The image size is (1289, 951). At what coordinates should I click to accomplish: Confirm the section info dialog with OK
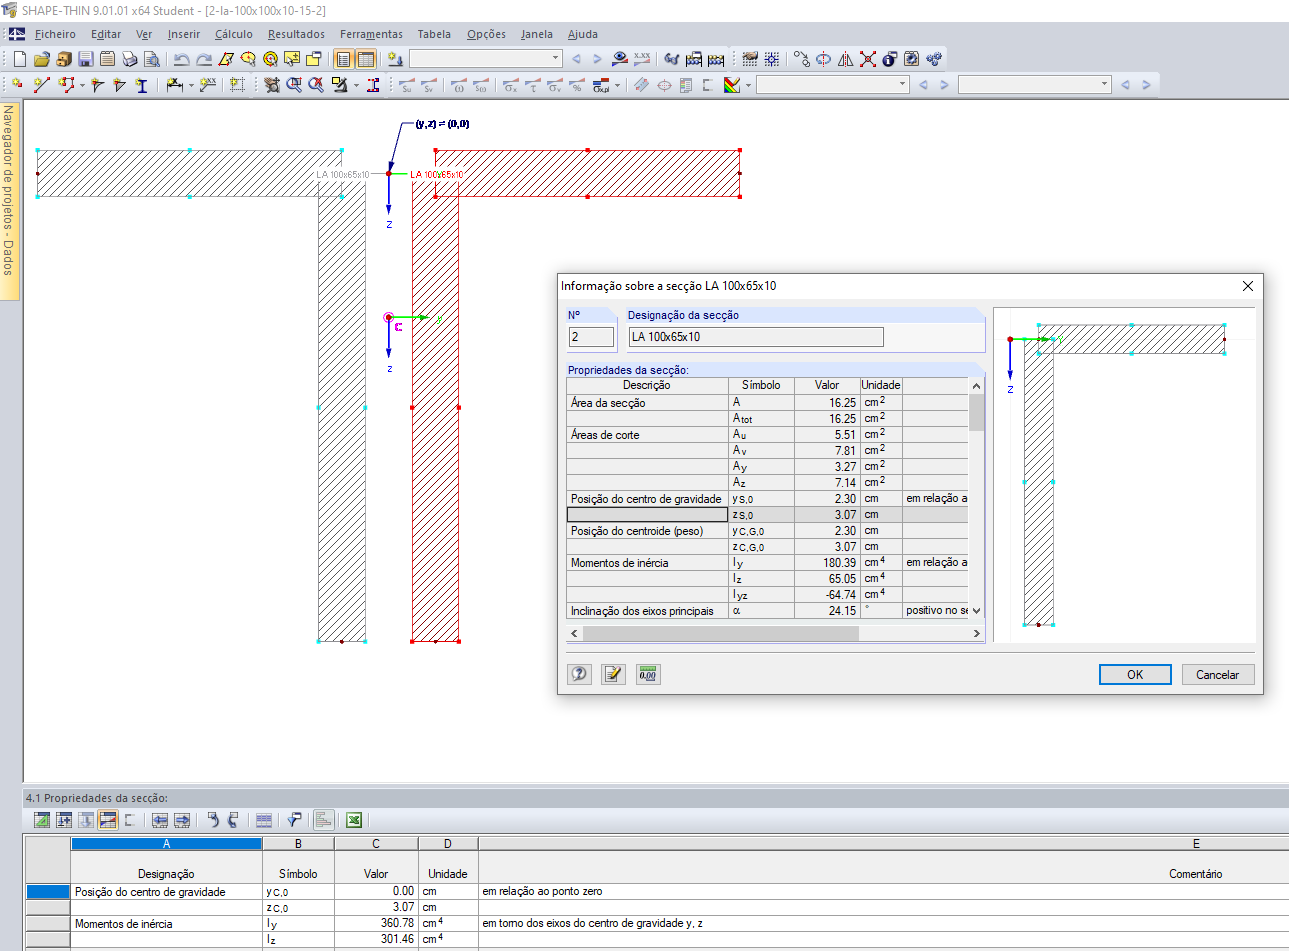(x=1135, y=674)
